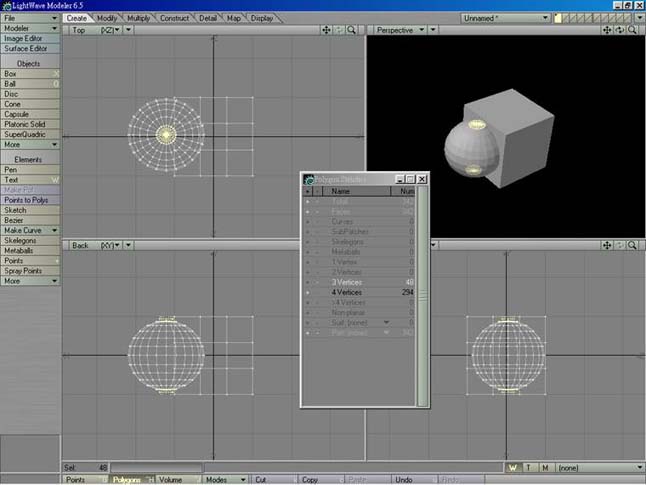Click the rotate icon in the bottom-right viewport
Screen dimensions: 646x485
[620, 246]
